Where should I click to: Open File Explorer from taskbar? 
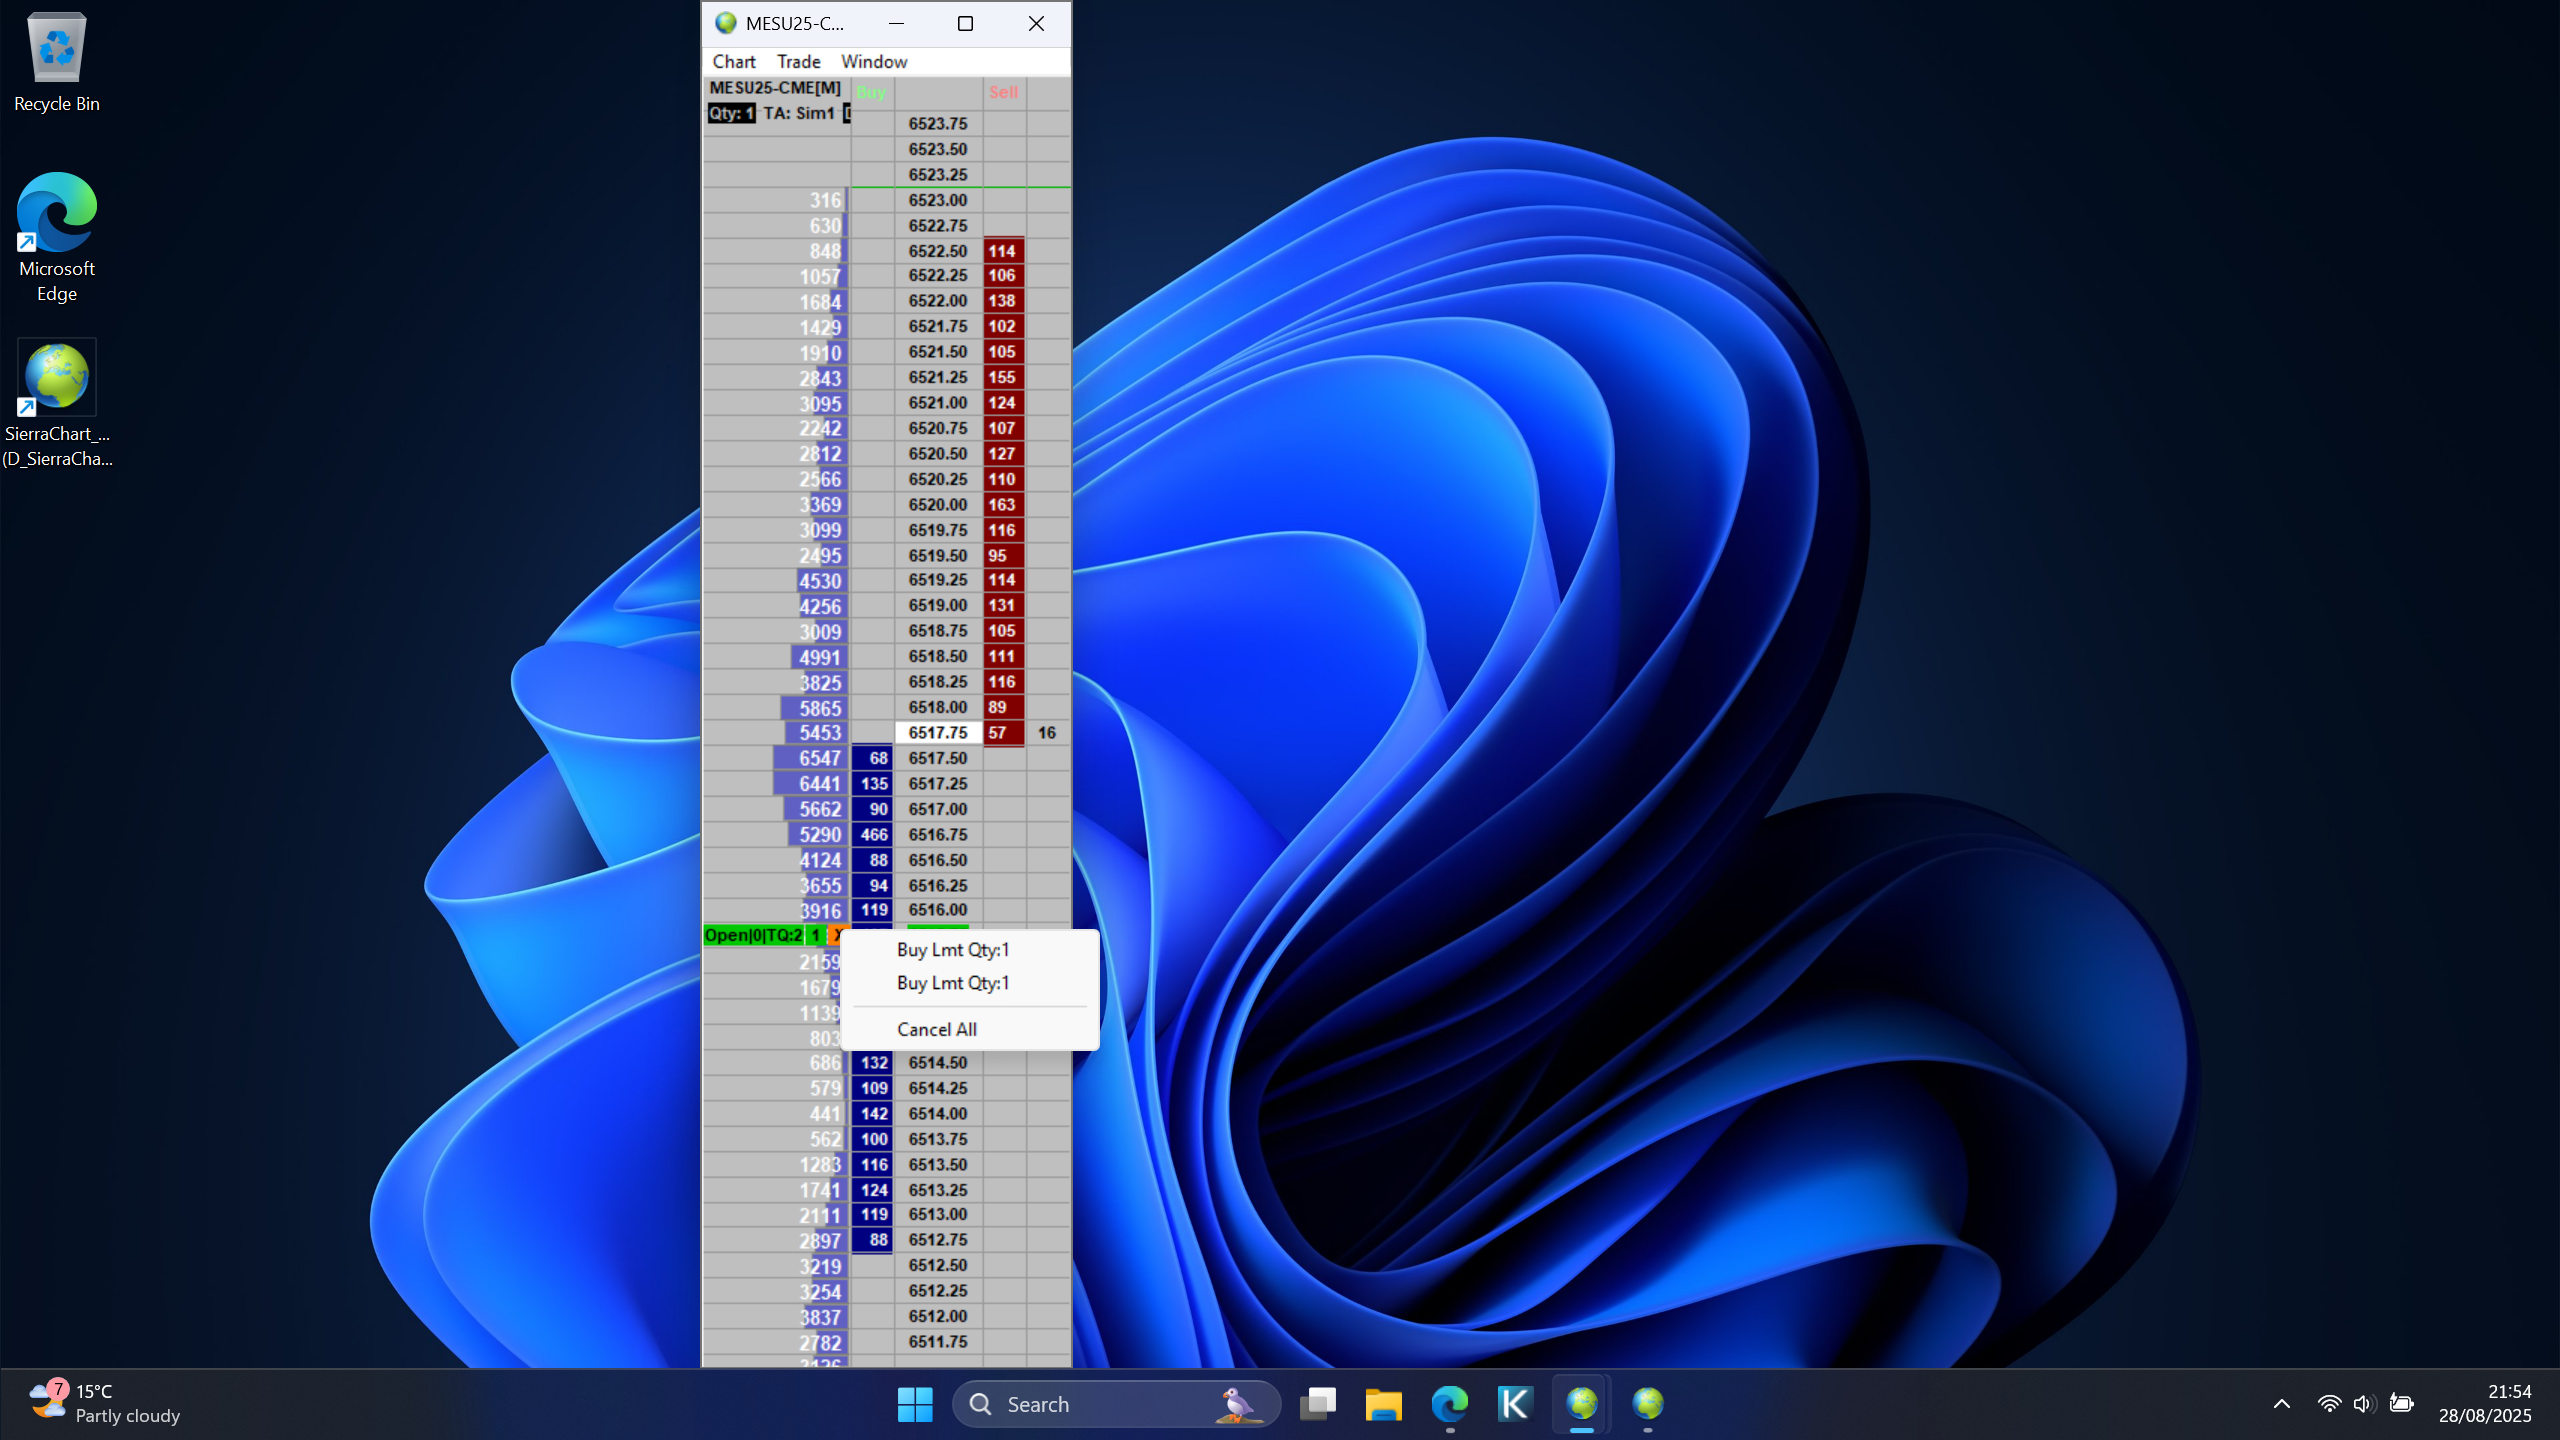click(1383, 1404)
